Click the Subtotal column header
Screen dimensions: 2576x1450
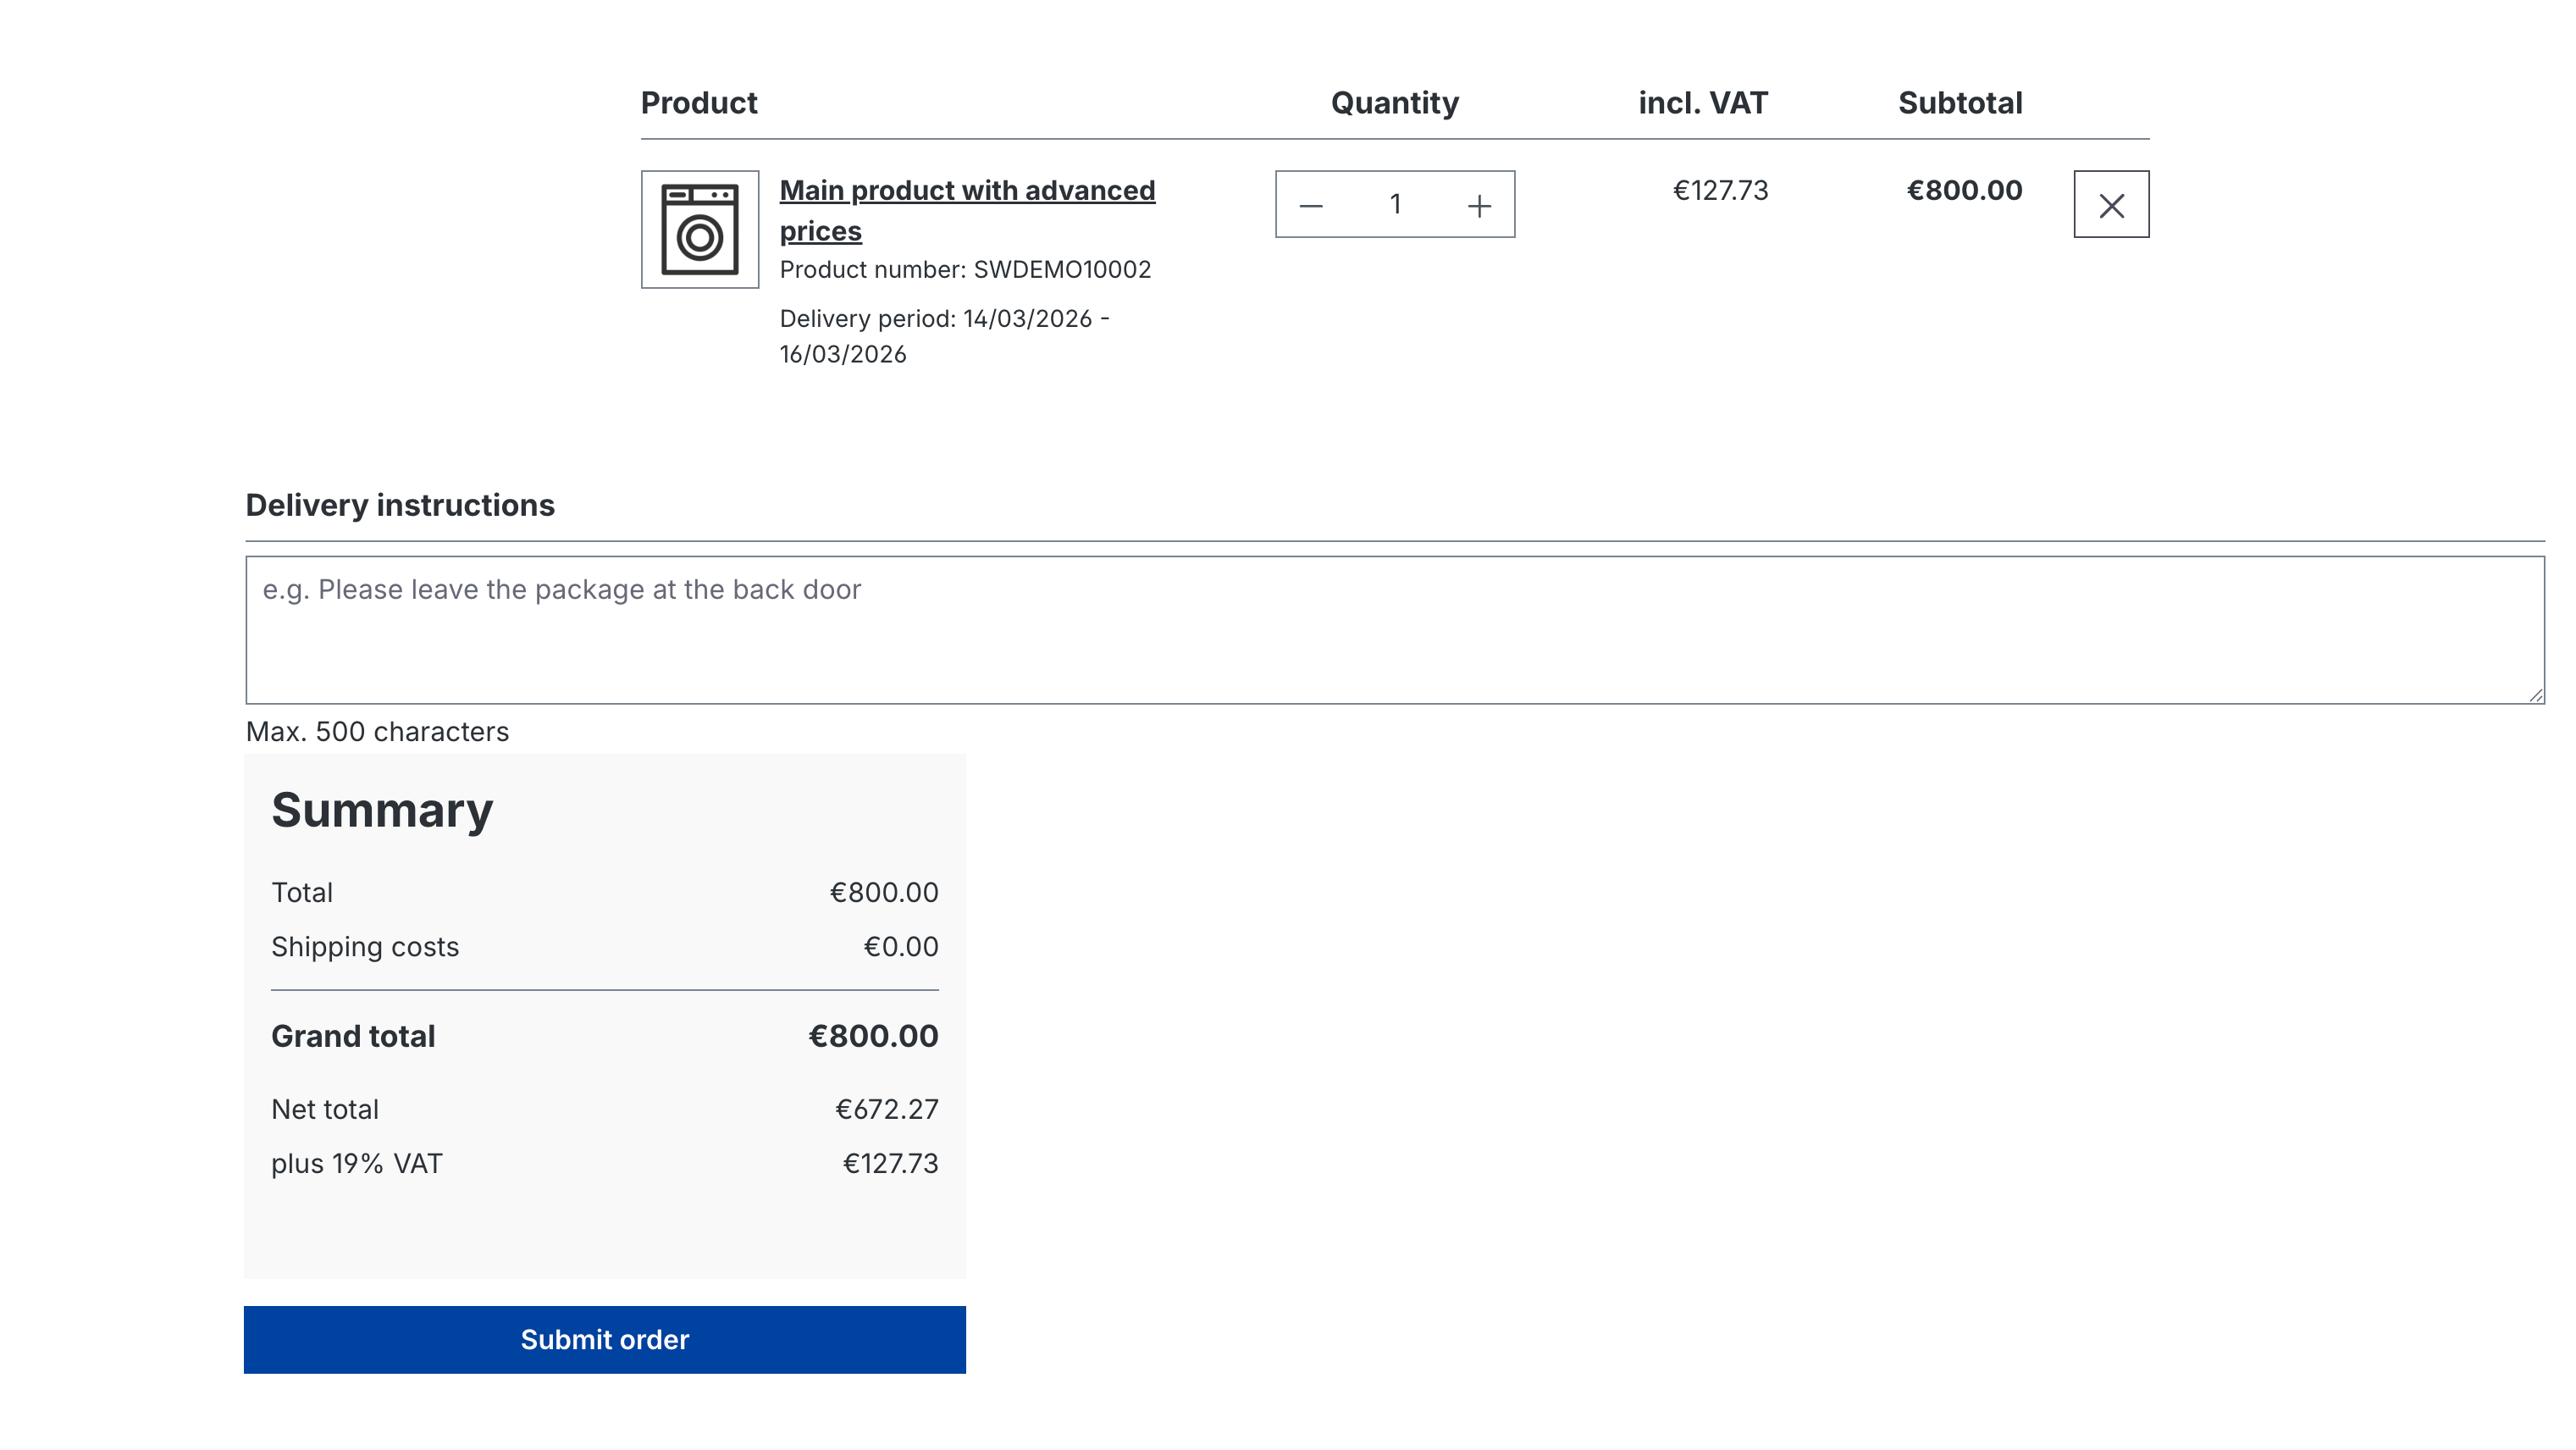(1959, 103)
